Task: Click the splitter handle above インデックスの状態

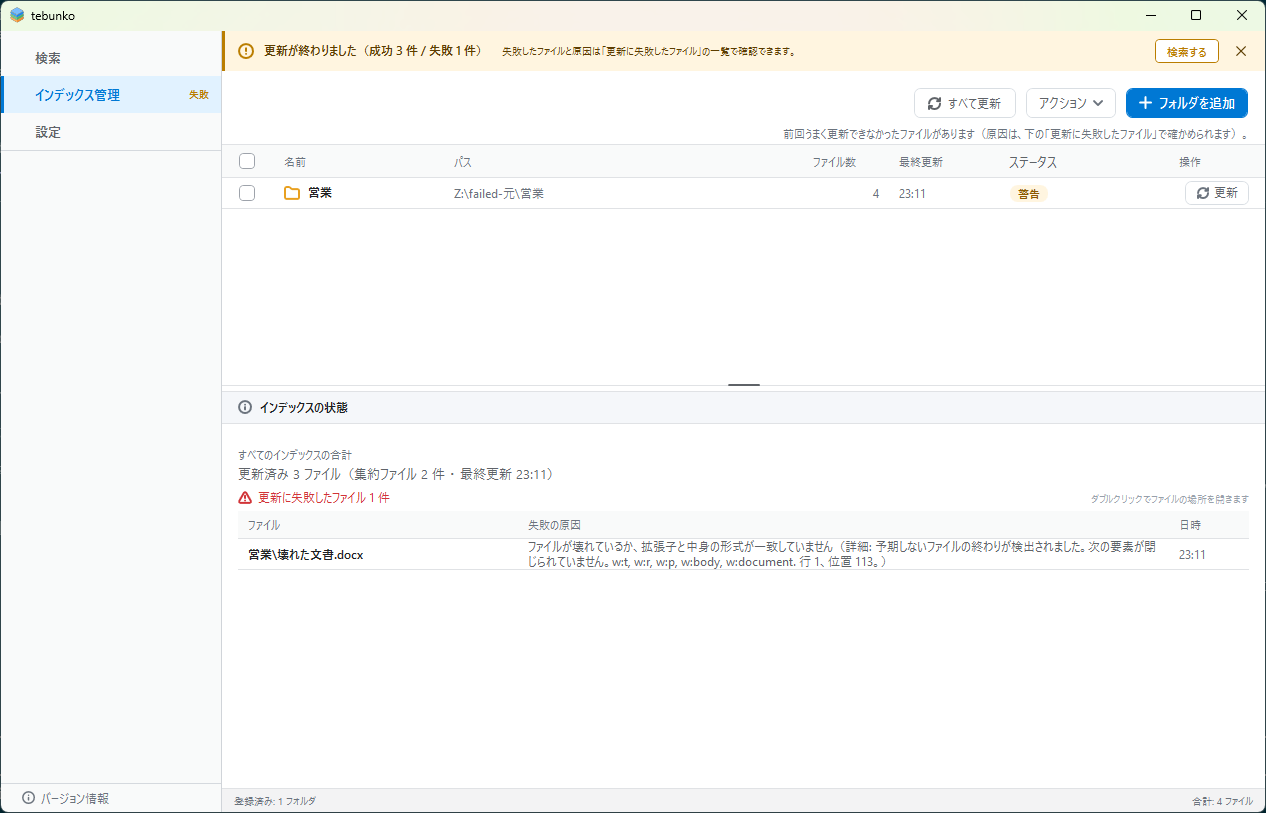Action: point(744,385)
